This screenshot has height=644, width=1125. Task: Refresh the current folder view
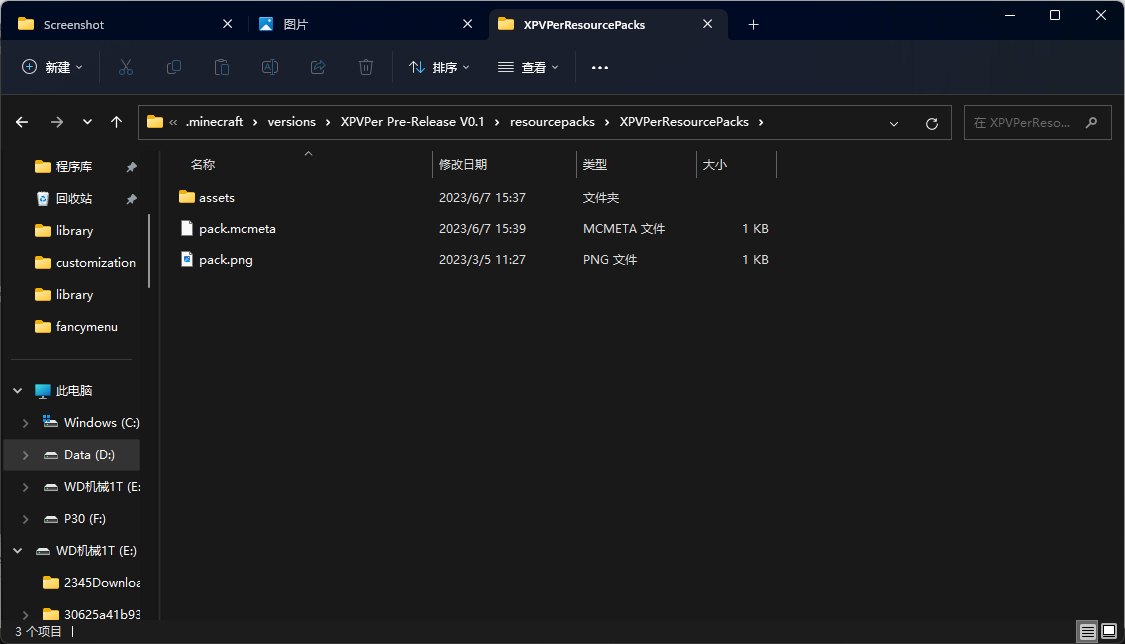(x=932, y=123)
